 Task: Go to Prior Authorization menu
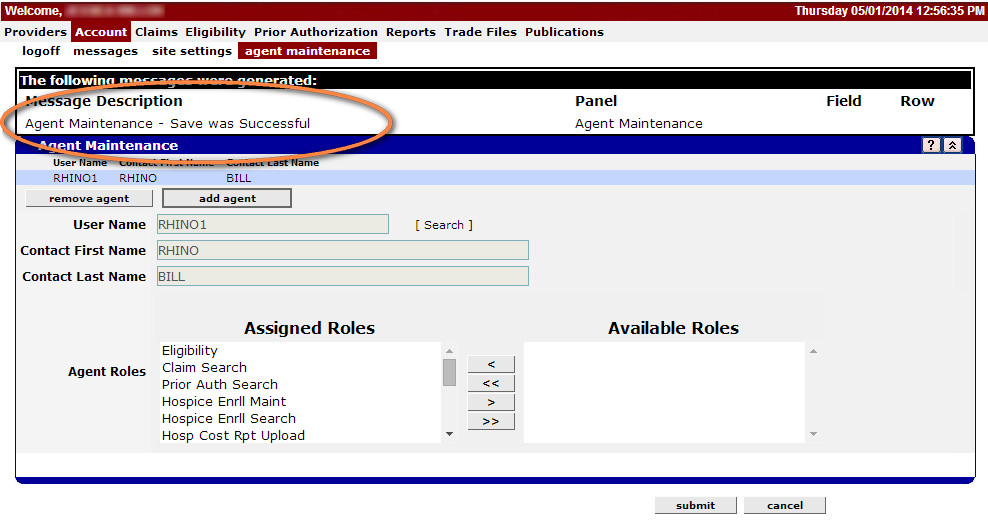coord(315,32)
